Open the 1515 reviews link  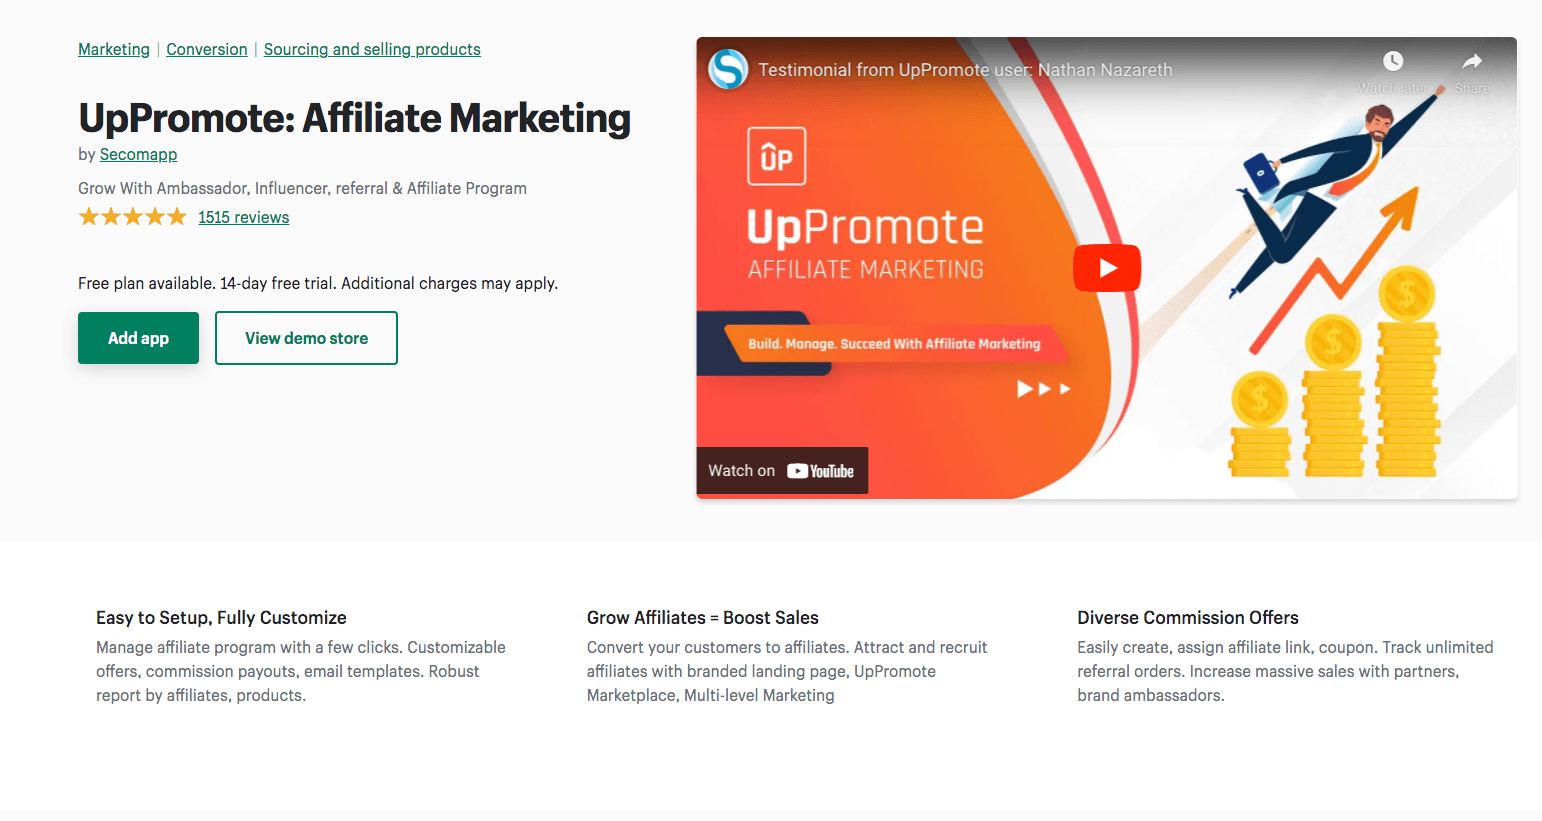tap(244, 217)
